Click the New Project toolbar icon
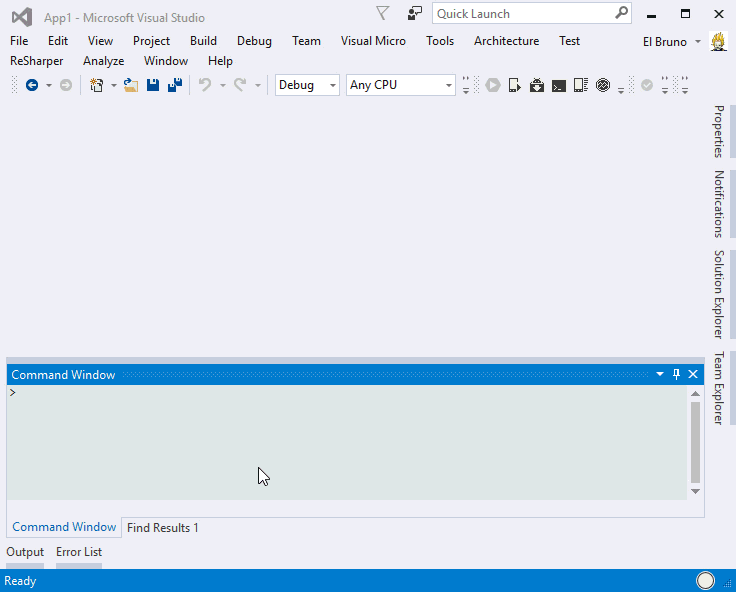 coord(97,86)
